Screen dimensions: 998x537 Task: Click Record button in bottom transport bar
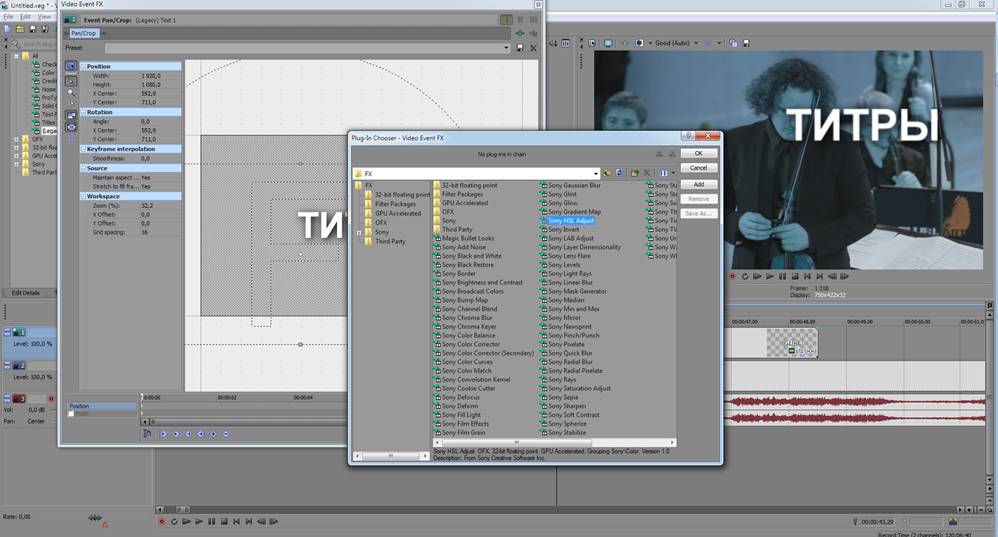pos(162,522)
